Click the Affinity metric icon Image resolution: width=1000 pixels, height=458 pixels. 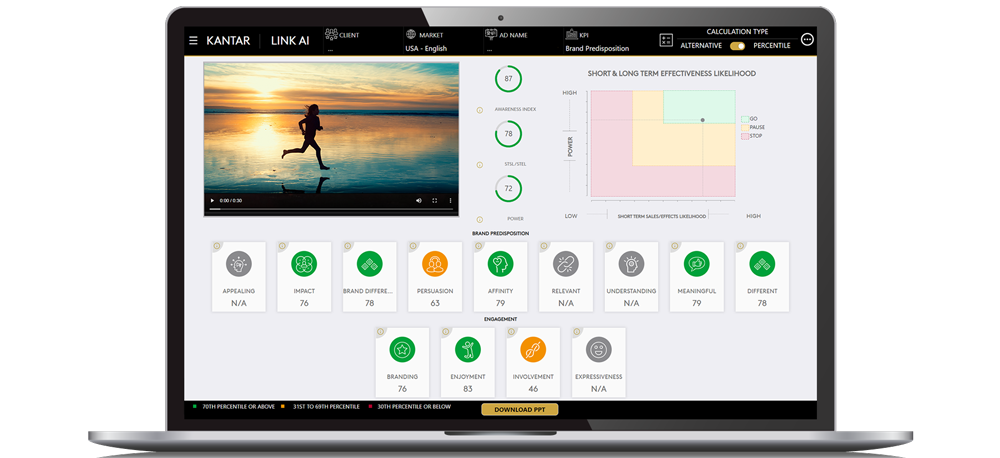[501, 263]
